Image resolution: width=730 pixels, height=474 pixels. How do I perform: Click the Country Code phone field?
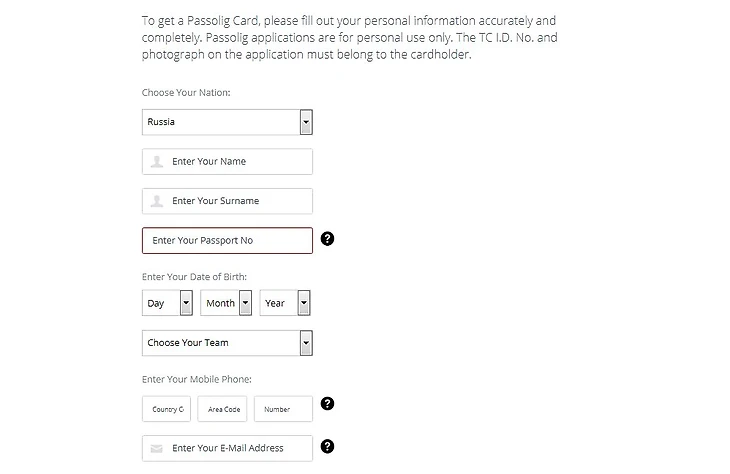click(167, 409)
